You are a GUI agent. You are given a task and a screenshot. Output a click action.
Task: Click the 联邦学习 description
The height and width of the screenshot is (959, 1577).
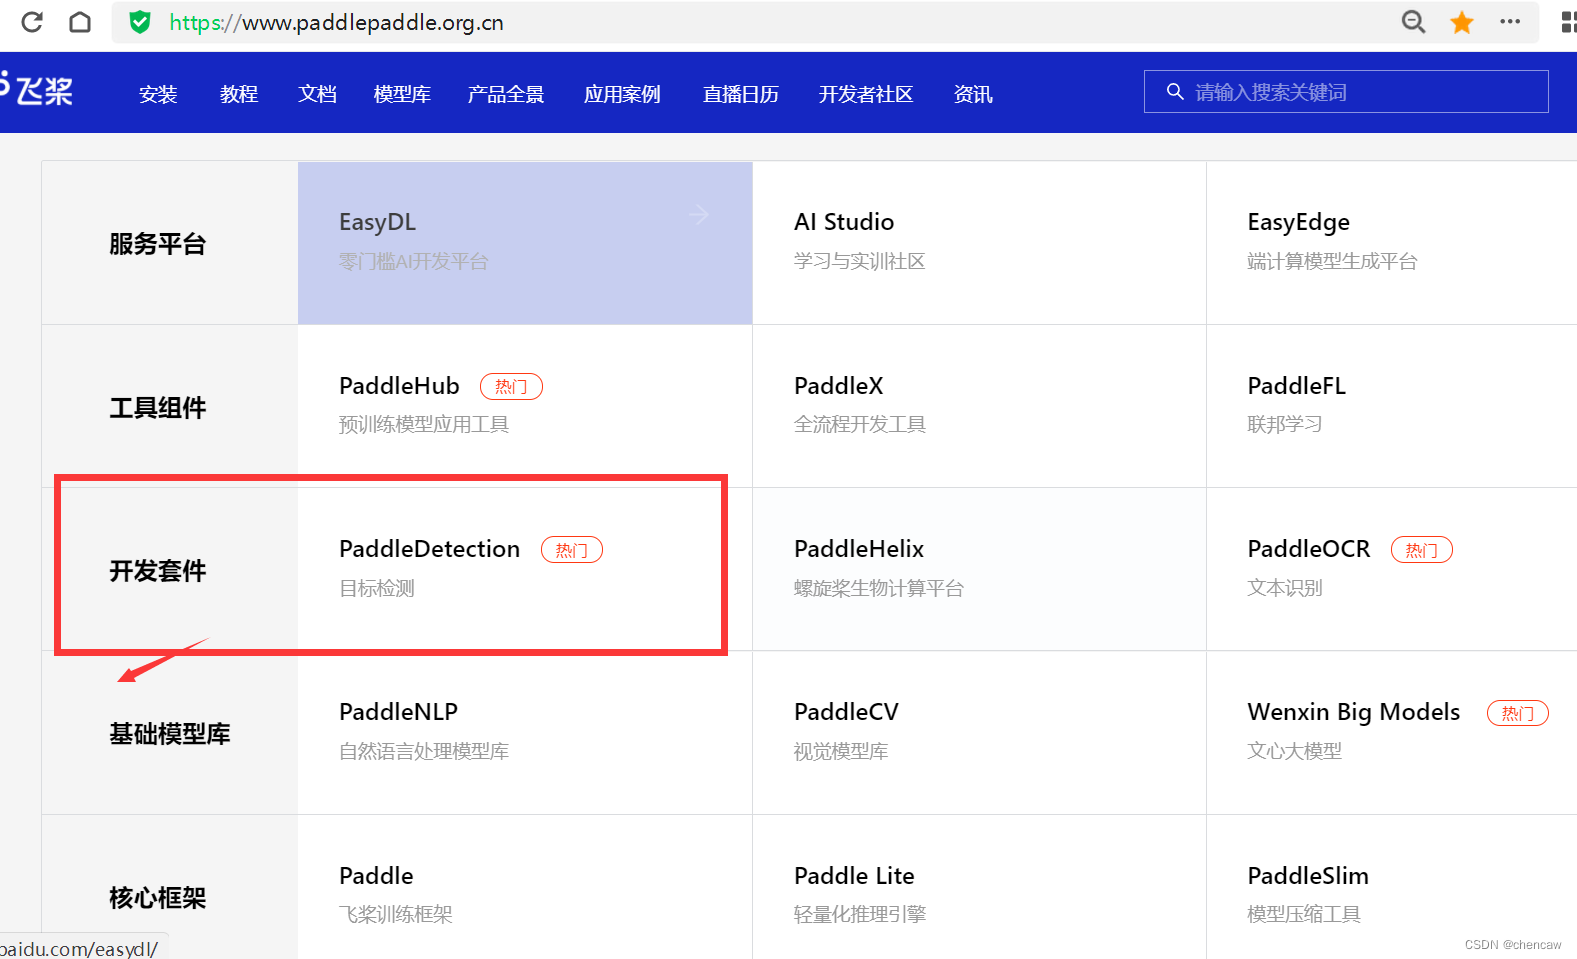1285,425
